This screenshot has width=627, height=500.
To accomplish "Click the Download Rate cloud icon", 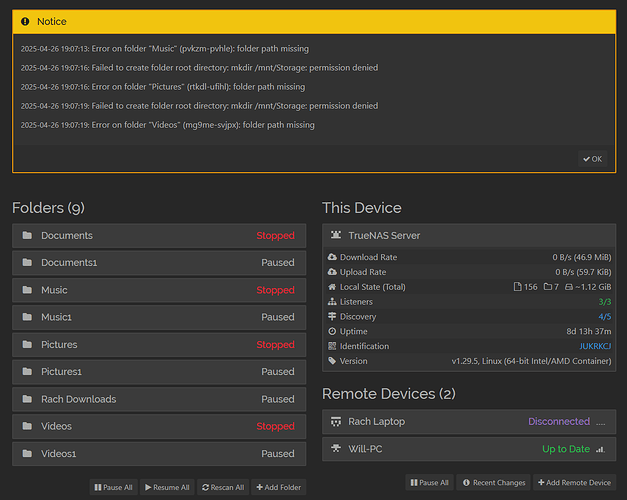I will (332, 257).
